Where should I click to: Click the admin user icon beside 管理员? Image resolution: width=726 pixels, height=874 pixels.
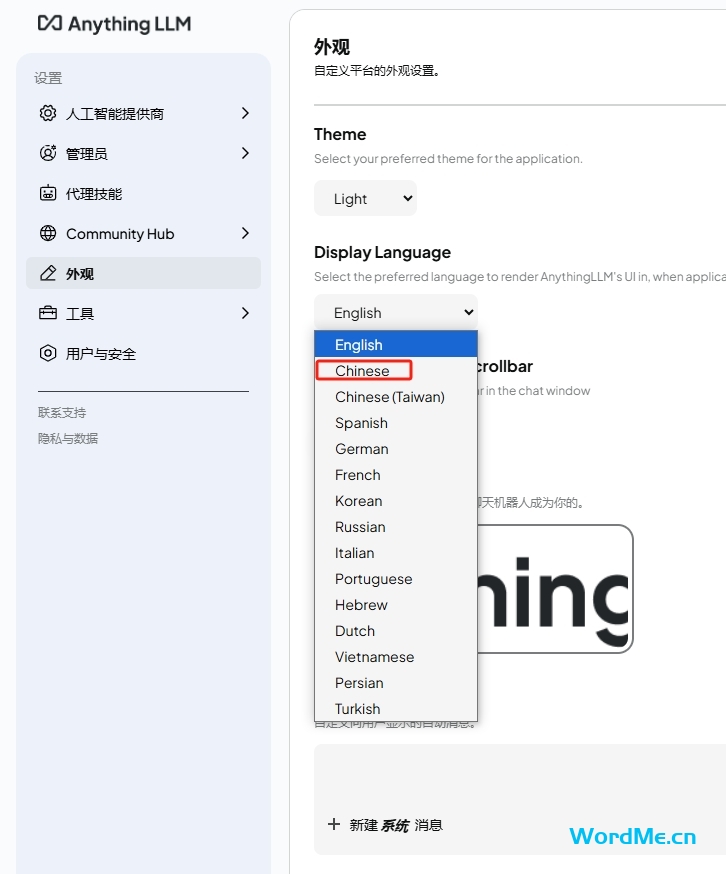point(48,153)
